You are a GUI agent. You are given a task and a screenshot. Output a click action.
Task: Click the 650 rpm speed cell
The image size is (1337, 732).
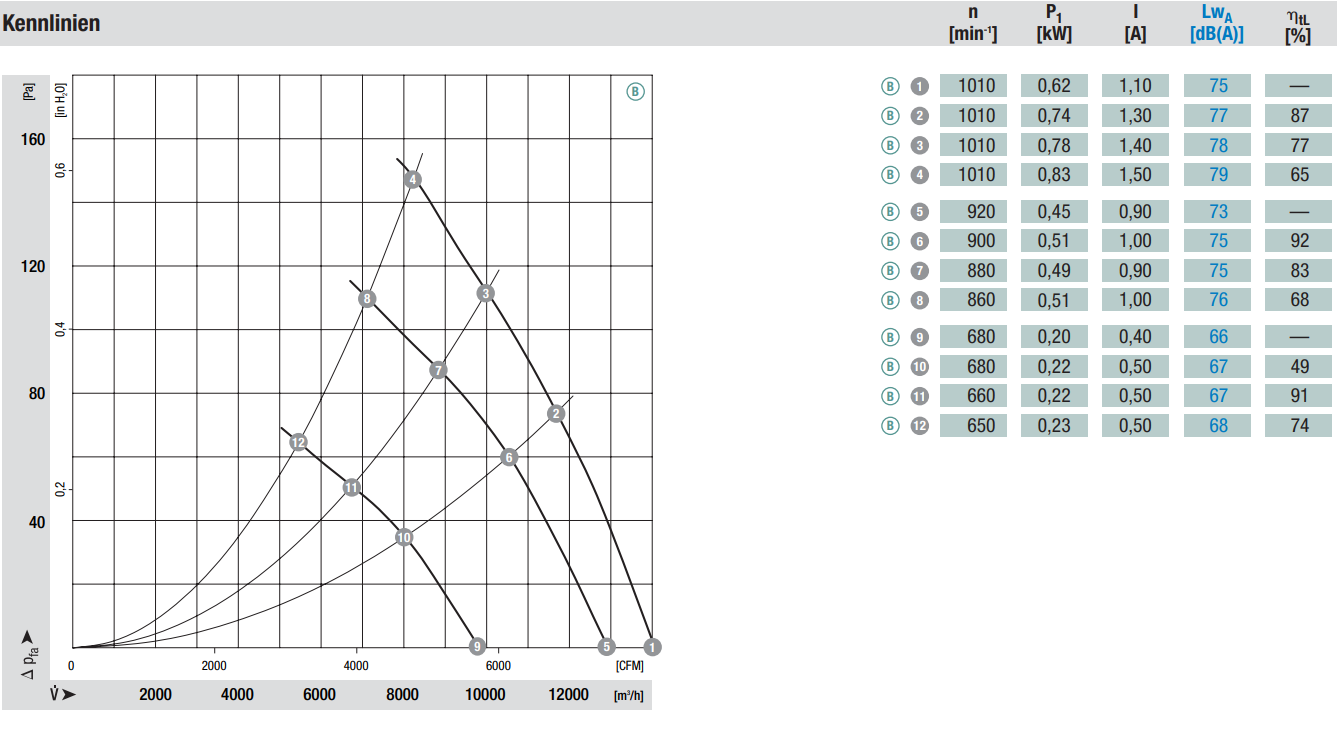[x=974, y=425]
